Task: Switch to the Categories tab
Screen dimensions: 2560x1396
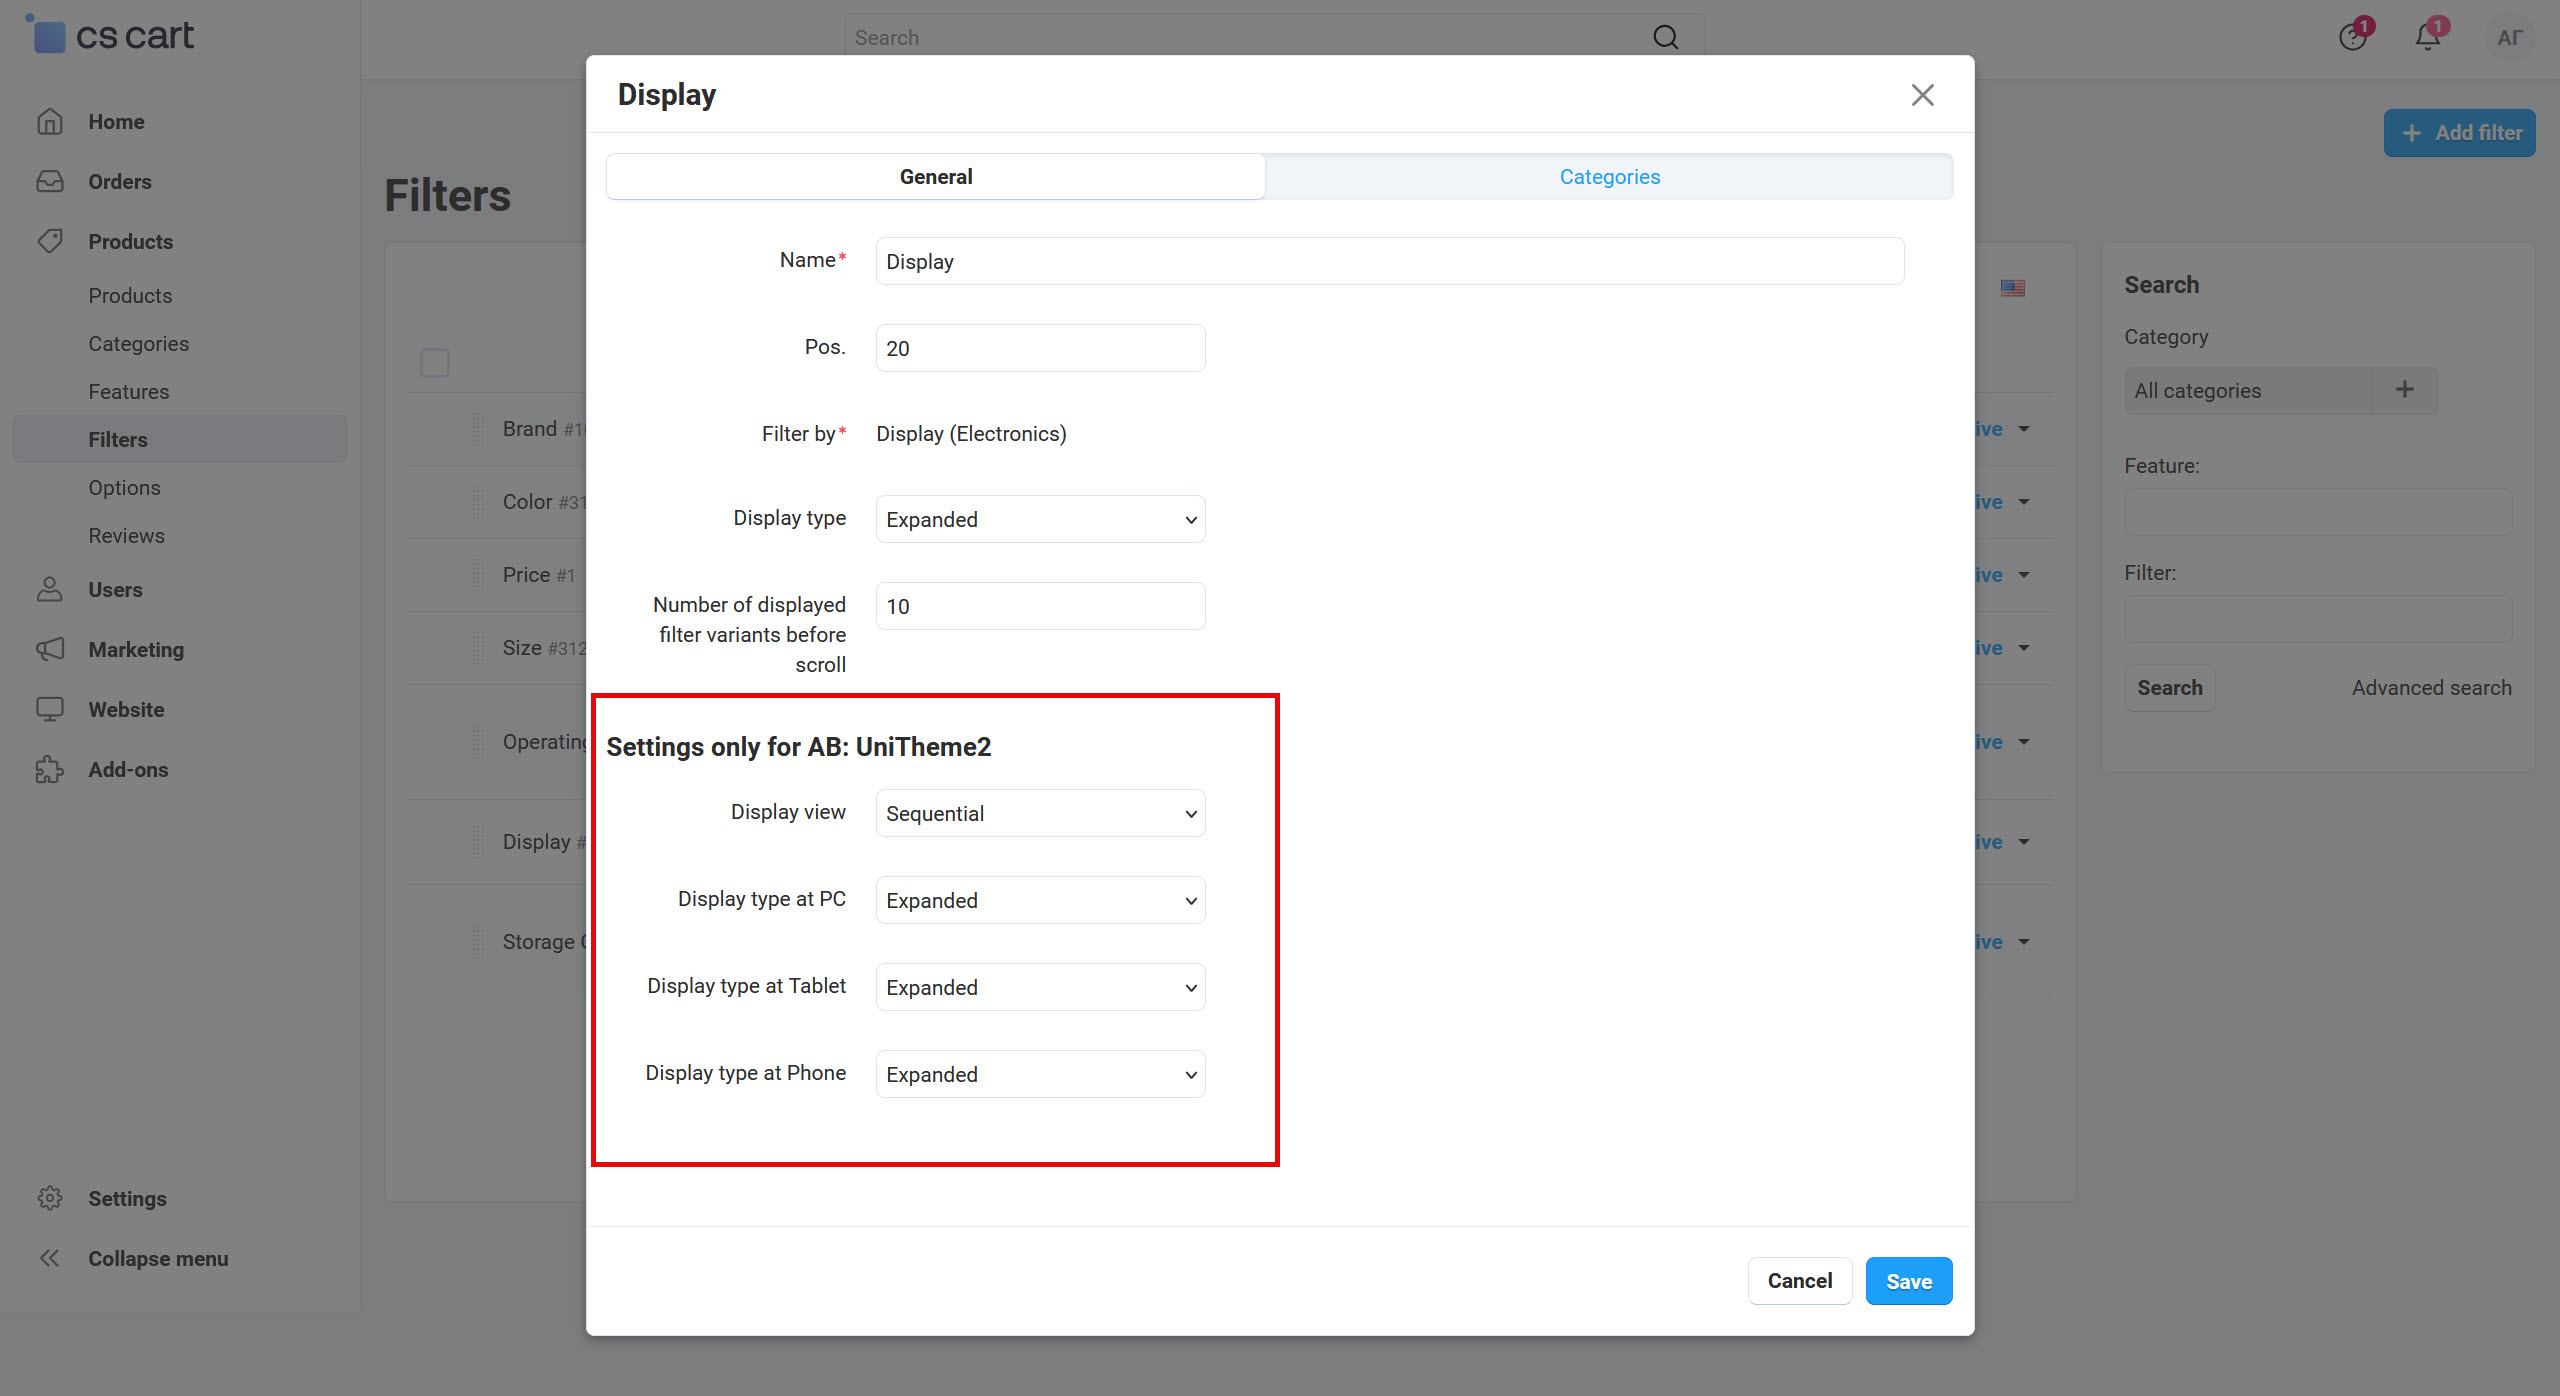Action: (1610, 177)
